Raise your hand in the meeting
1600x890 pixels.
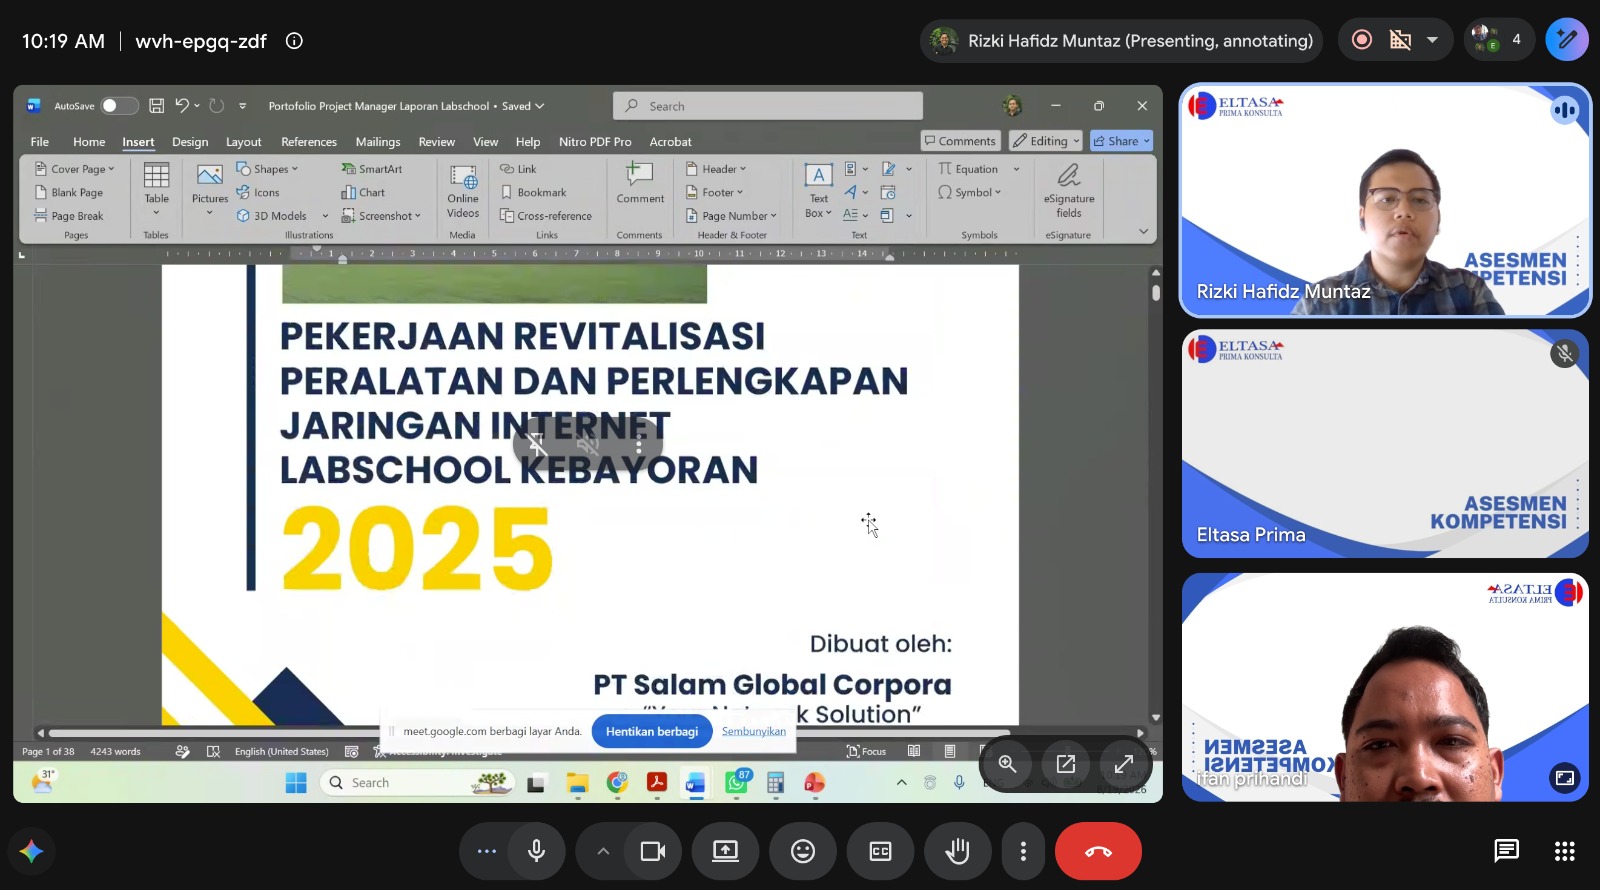pos(958,851)
